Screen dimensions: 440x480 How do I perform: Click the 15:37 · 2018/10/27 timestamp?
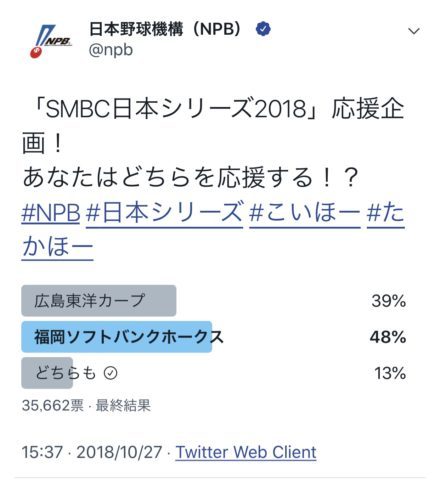92,452
